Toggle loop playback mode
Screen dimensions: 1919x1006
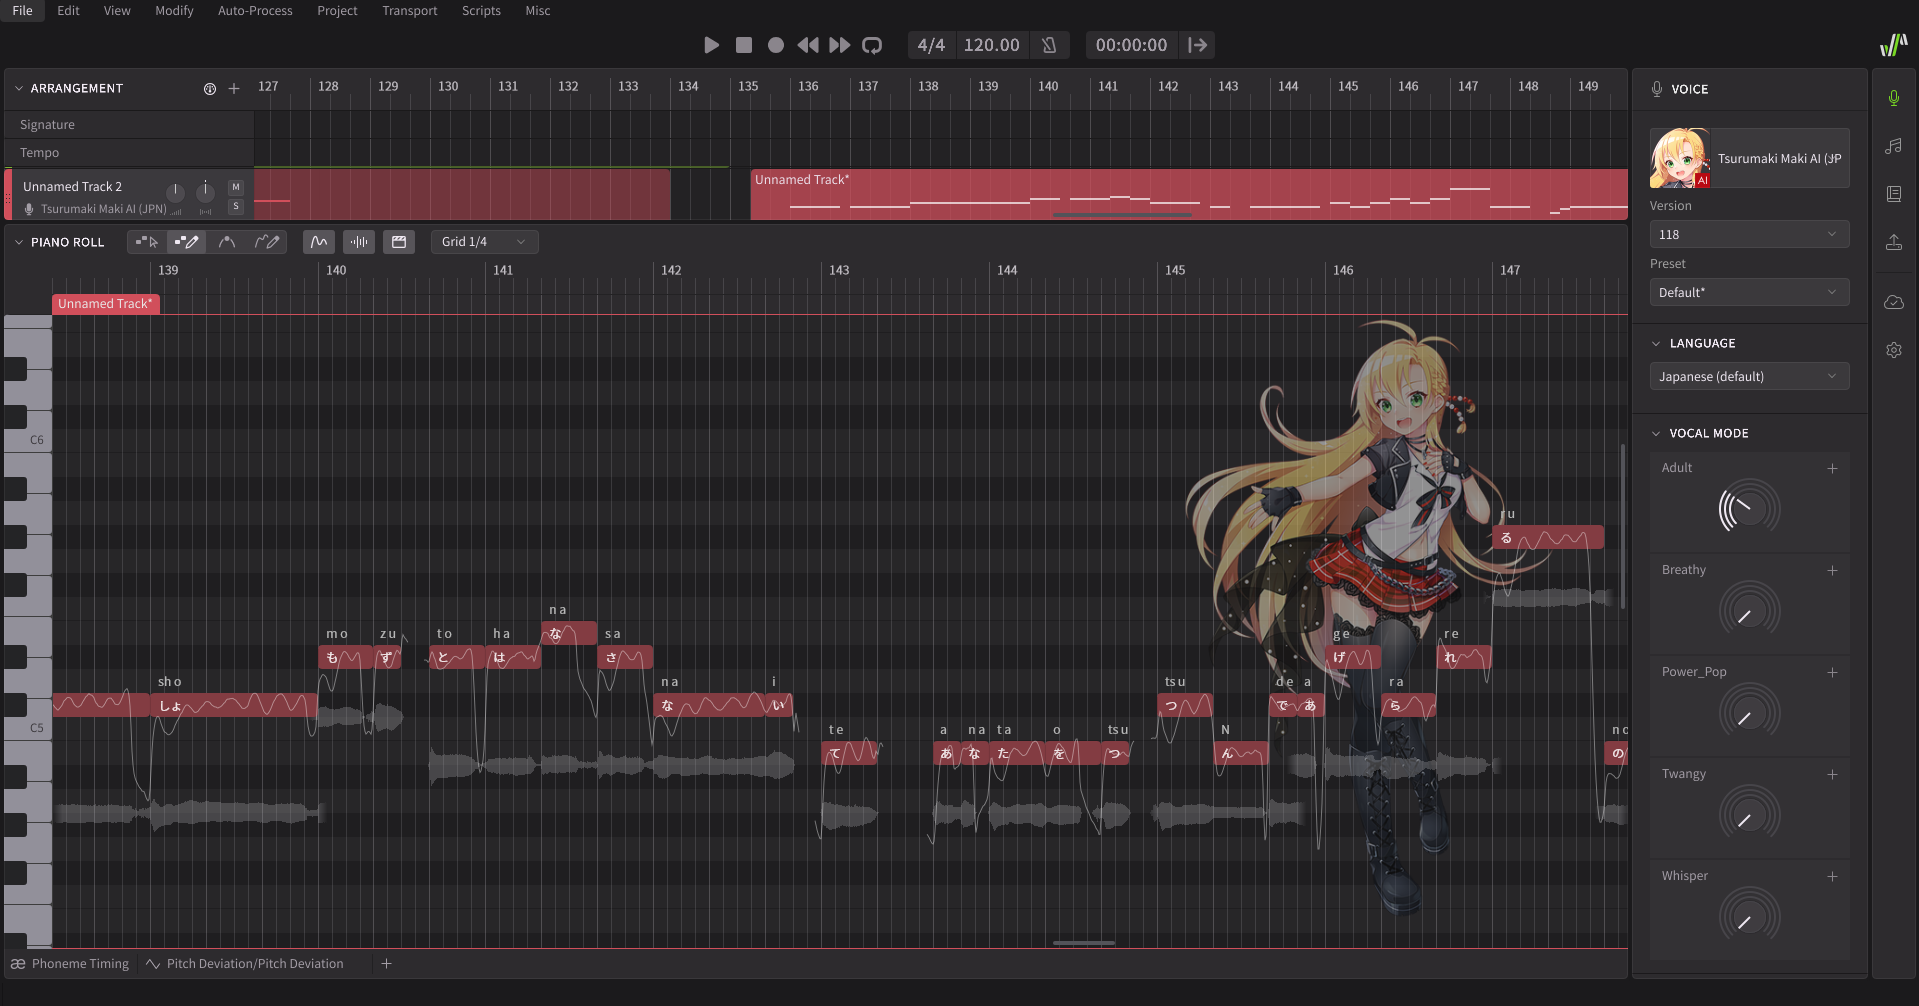click(x=872, y=45)
